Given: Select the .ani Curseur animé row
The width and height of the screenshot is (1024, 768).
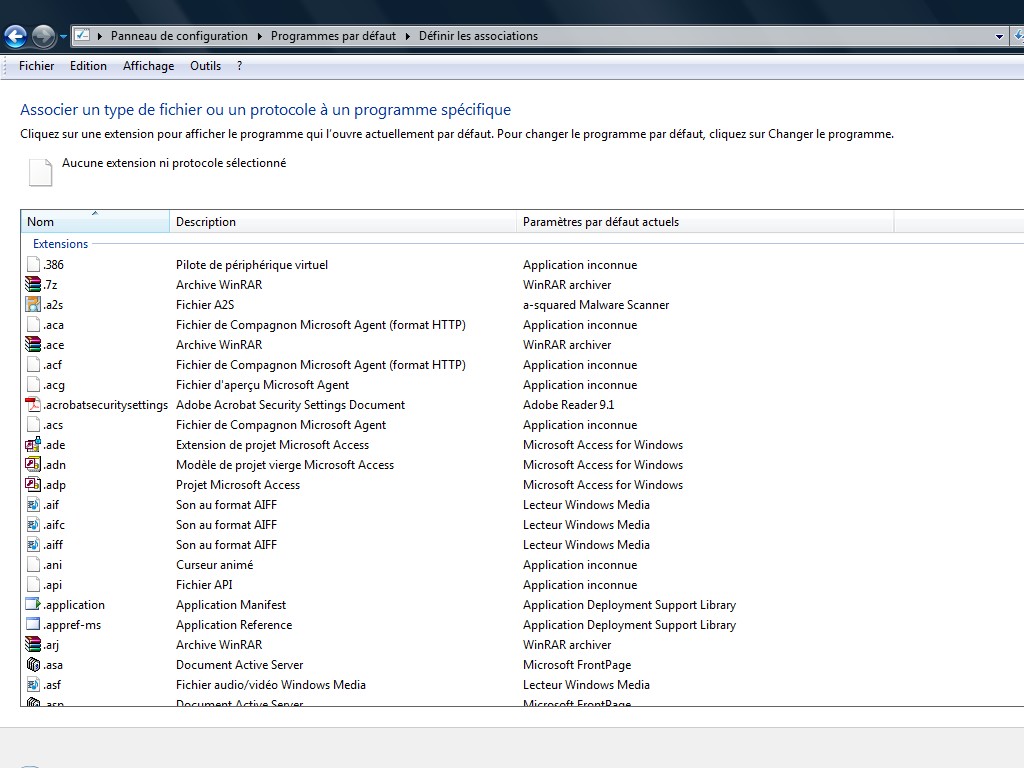Looking at the screenshot, I should 214,565.
